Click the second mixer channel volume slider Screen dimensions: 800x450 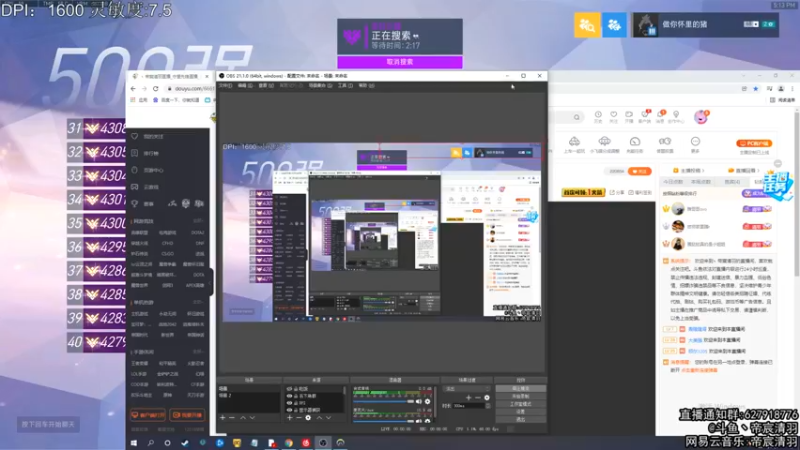pos(384,421)
